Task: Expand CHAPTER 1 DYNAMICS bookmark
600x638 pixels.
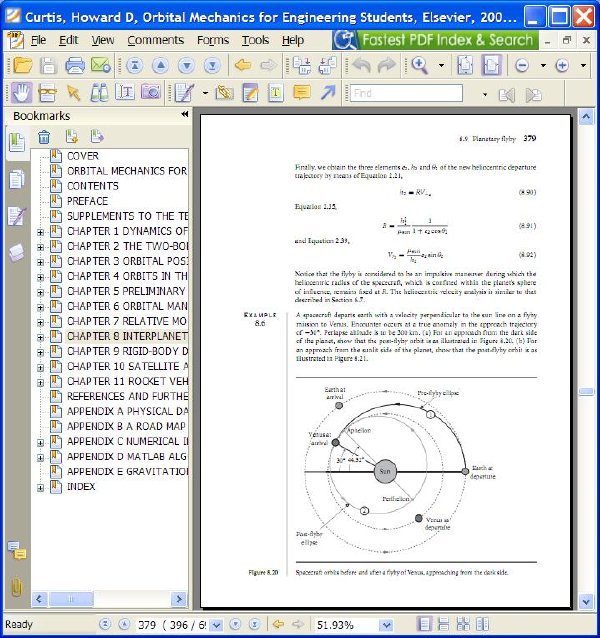Action: [40, 232]
